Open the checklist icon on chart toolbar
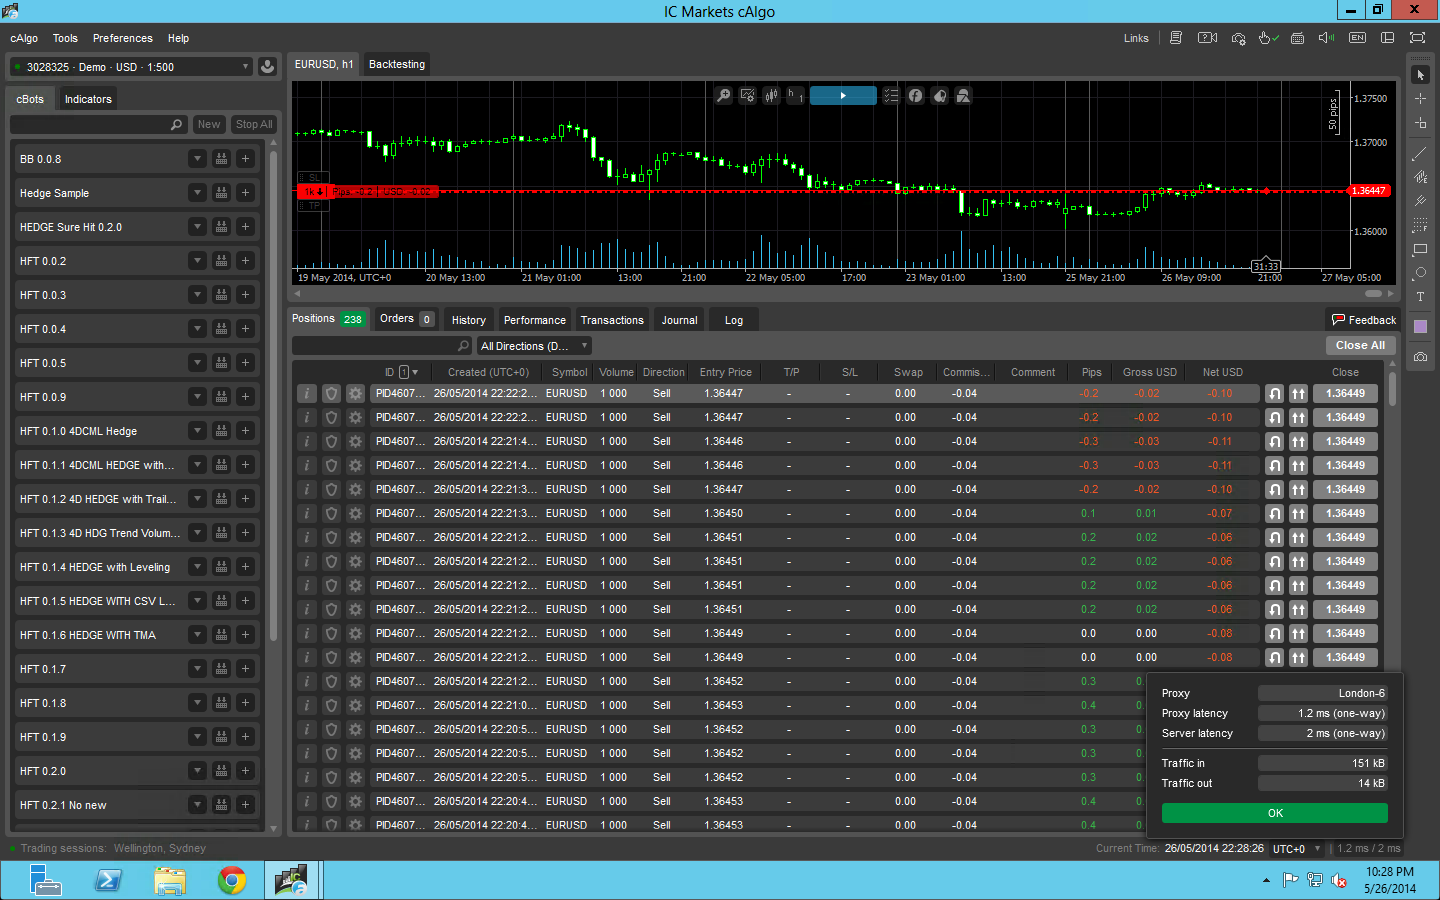 click(892, 96)
